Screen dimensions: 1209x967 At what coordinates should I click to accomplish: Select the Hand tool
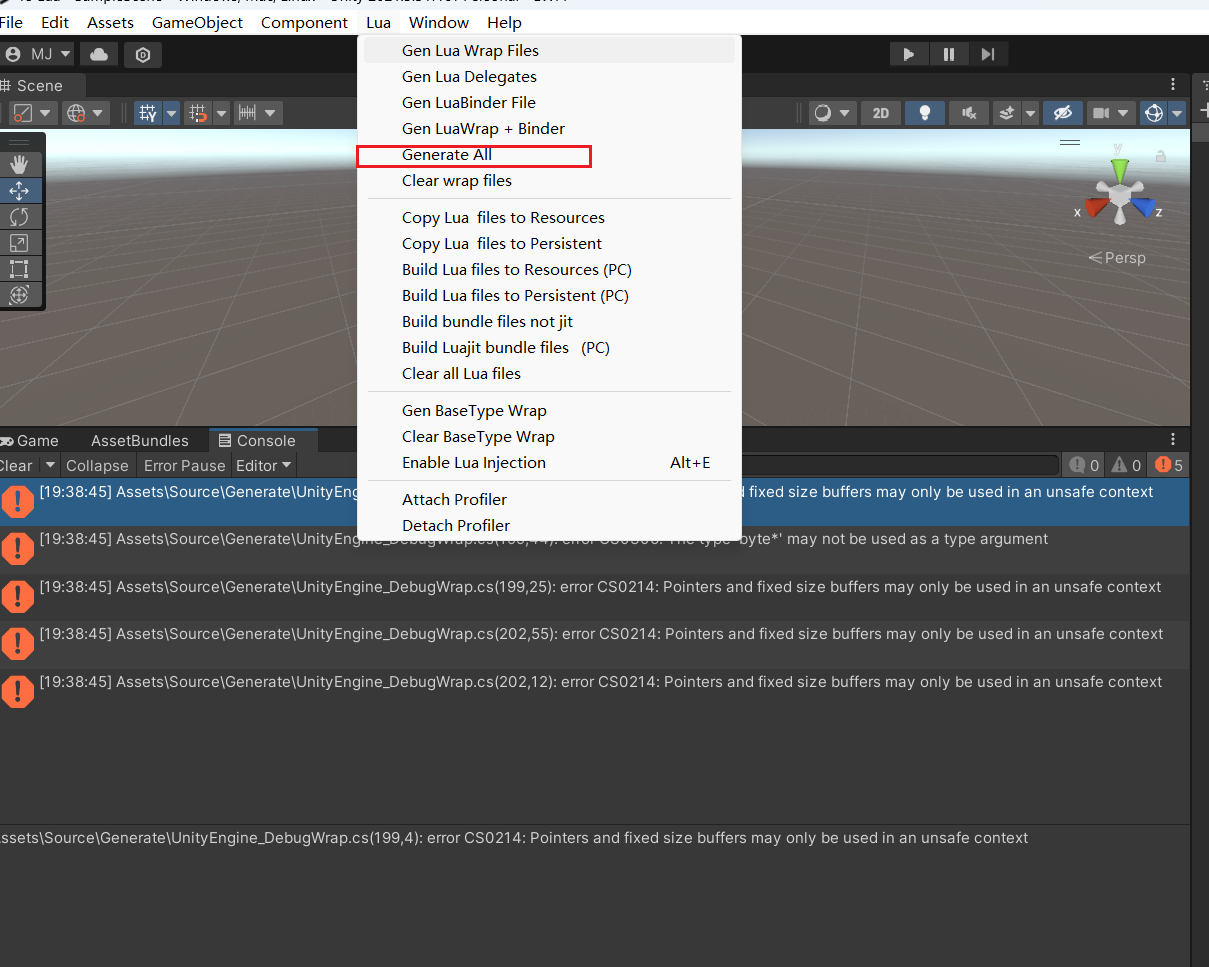pyautogui.click(x=22, y=164)
